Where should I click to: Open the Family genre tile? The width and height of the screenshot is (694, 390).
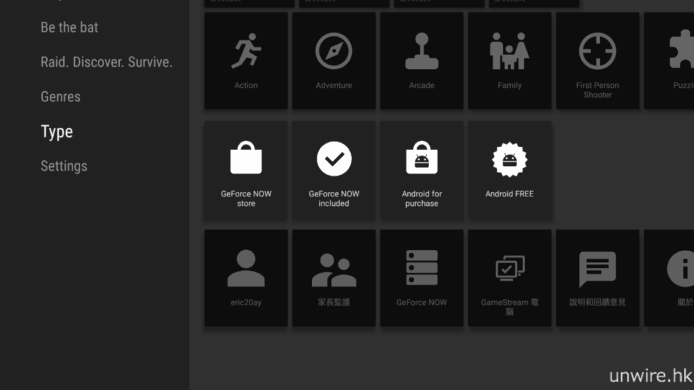(509, 61)
